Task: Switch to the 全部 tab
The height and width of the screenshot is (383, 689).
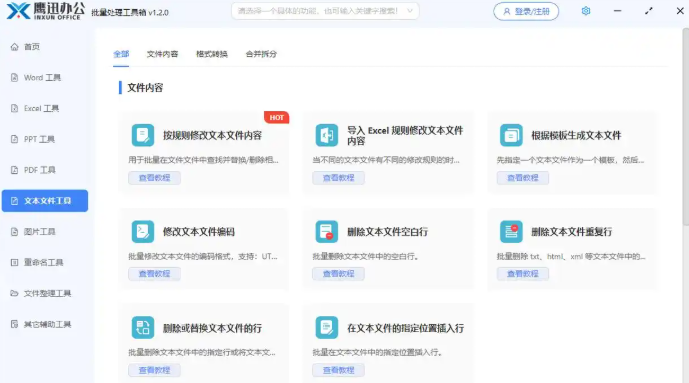Action: 121,54
